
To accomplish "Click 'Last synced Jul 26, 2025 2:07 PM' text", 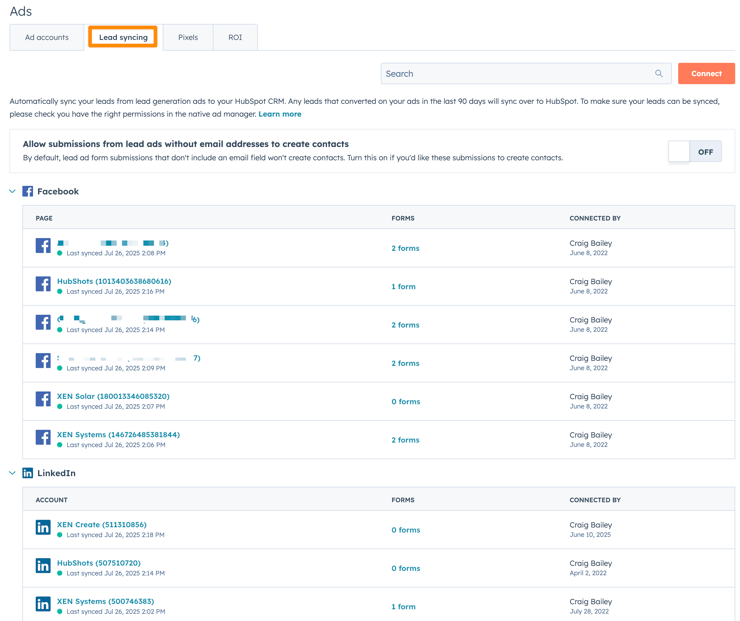I will pyautogui.click(x=116, y=406).
